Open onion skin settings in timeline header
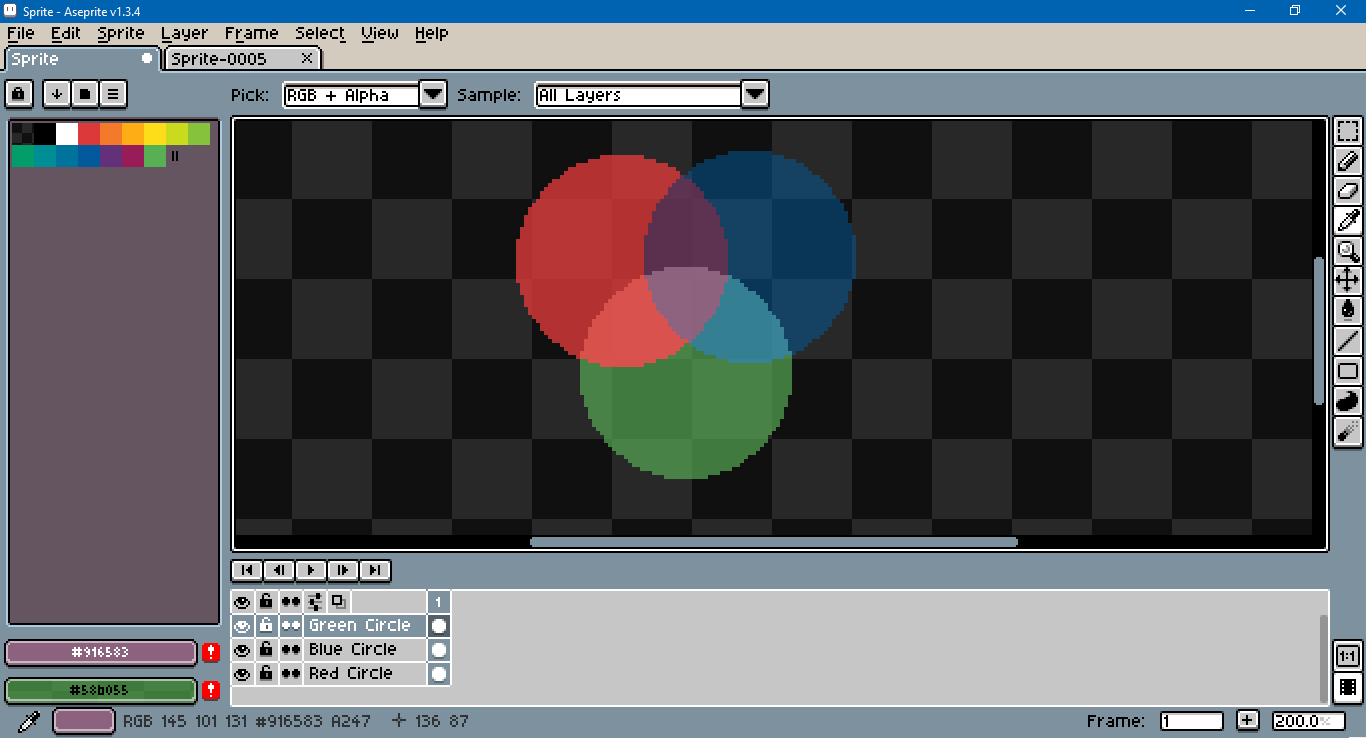Viewport: 1366px width, 738px height. pos(315,601)
